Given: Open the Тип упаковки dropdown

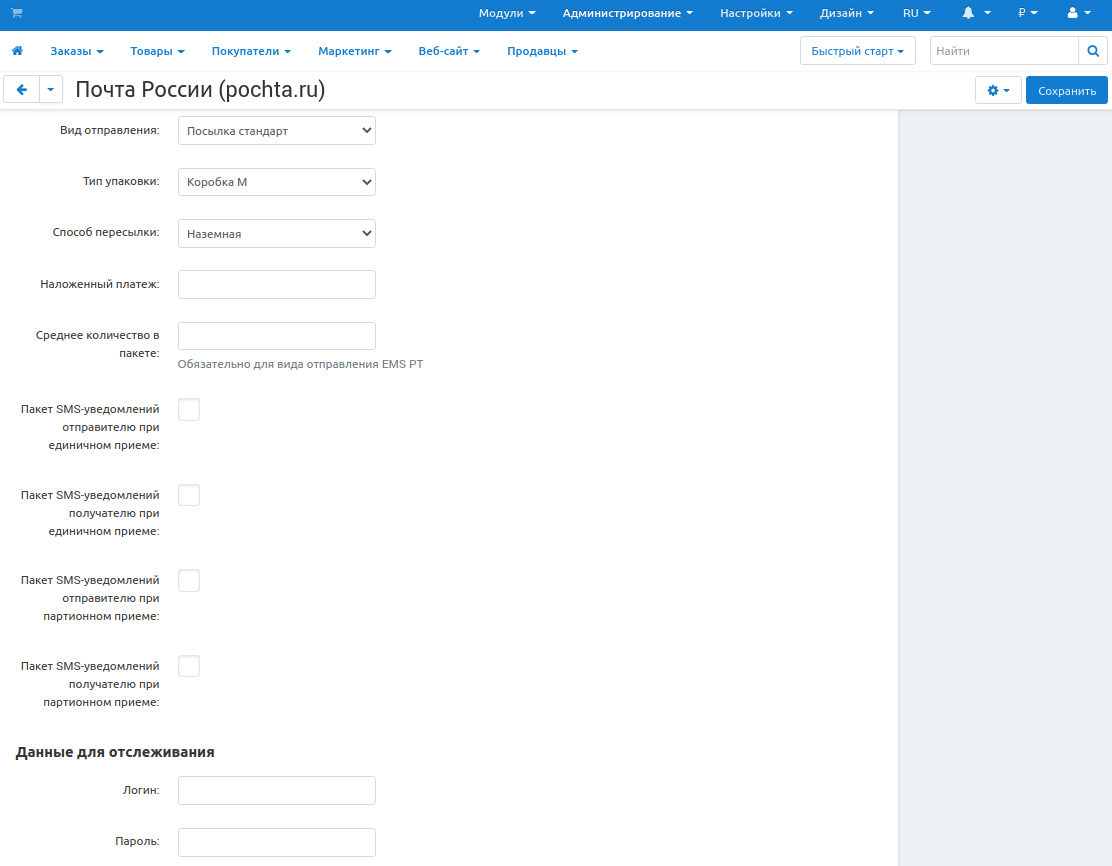Looking at the screenshot, I should 277,182.
